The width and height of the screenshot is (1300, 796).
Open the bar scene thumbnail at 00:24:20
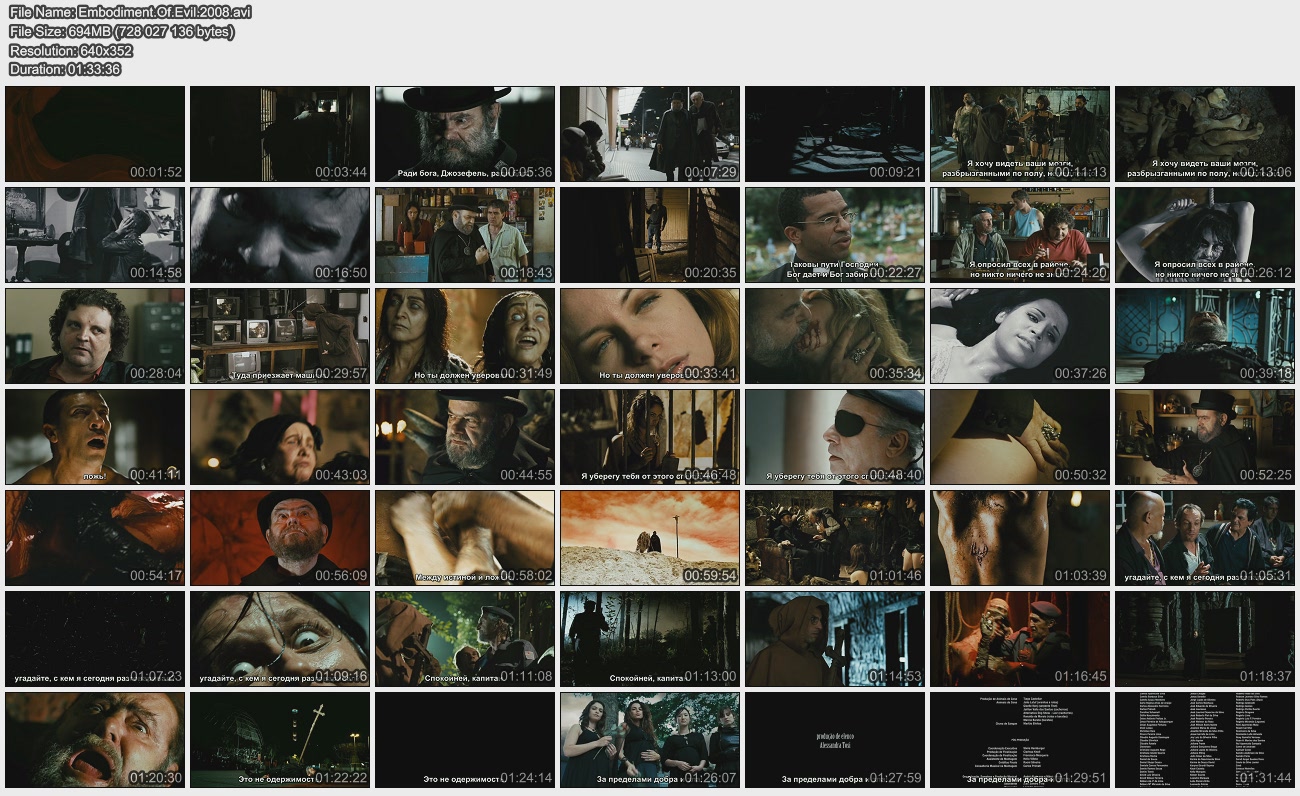point(1020,235)
